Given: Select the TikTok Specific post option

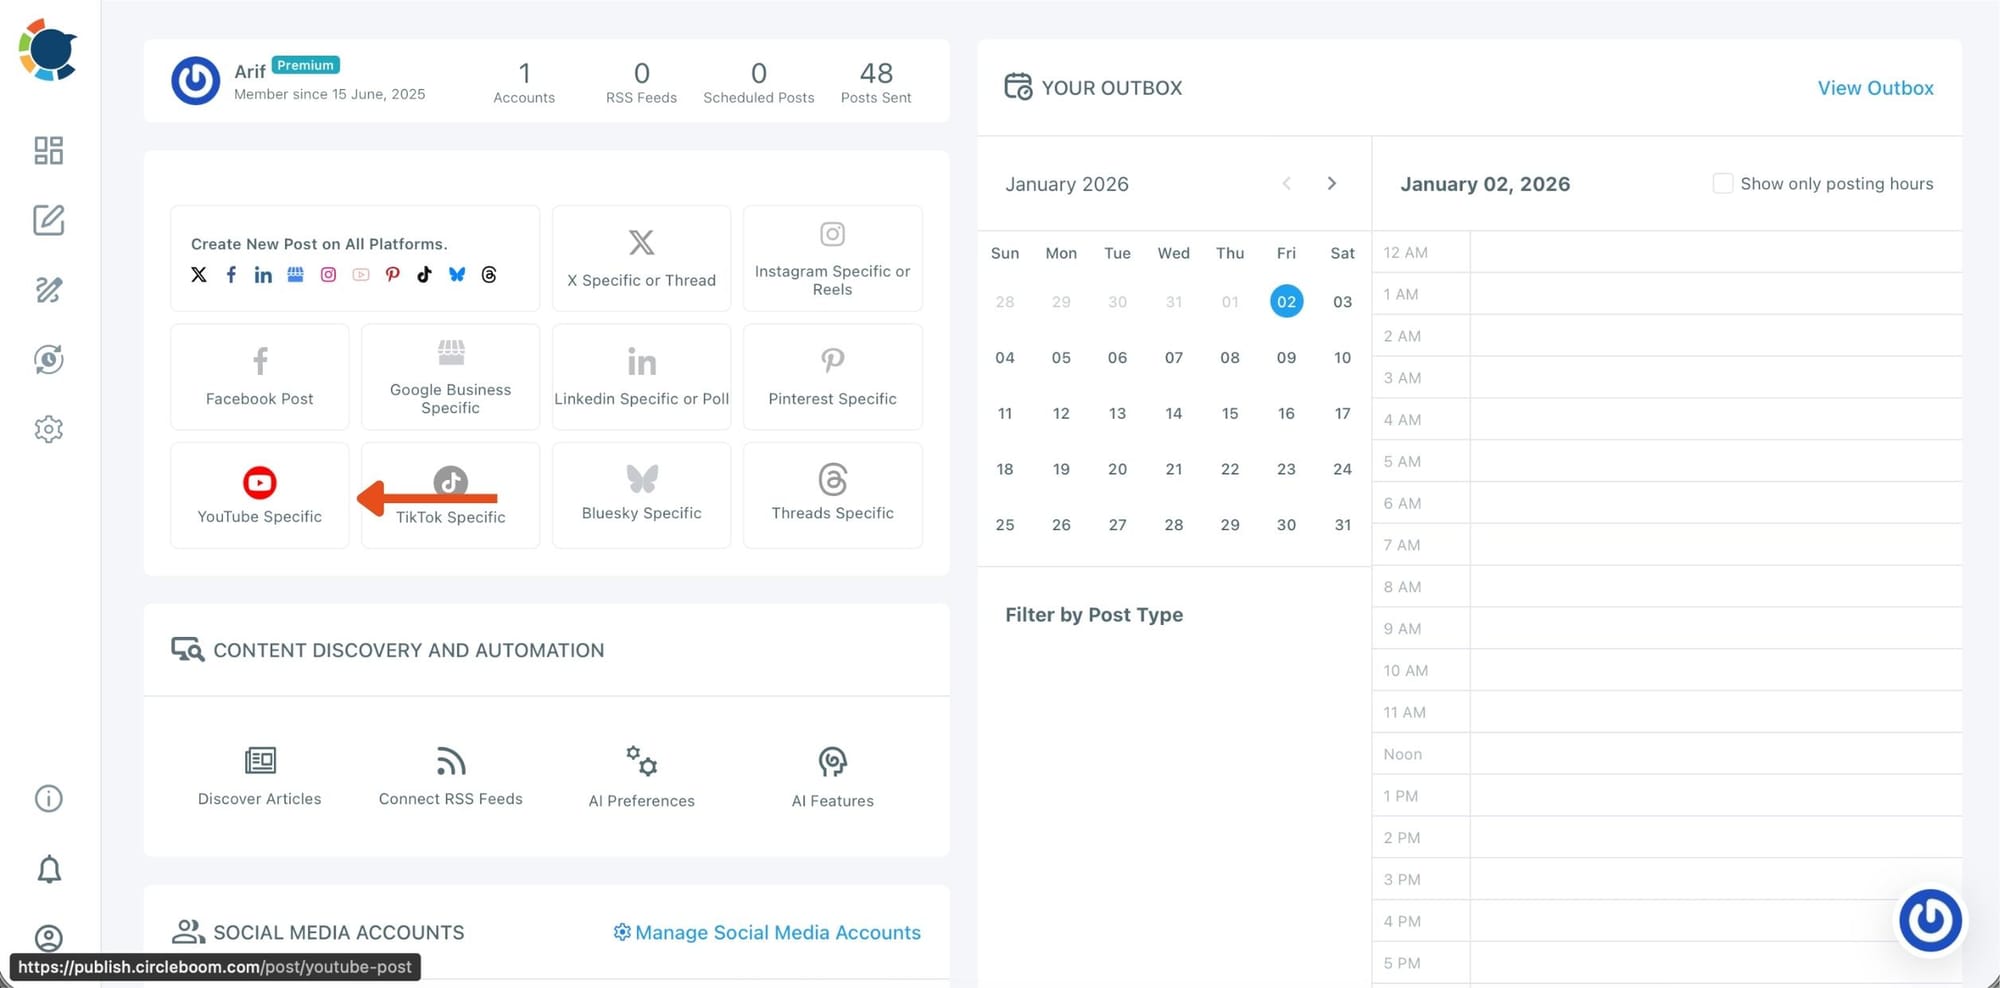Looking at the screenshot, I should [x=450, y=496].
